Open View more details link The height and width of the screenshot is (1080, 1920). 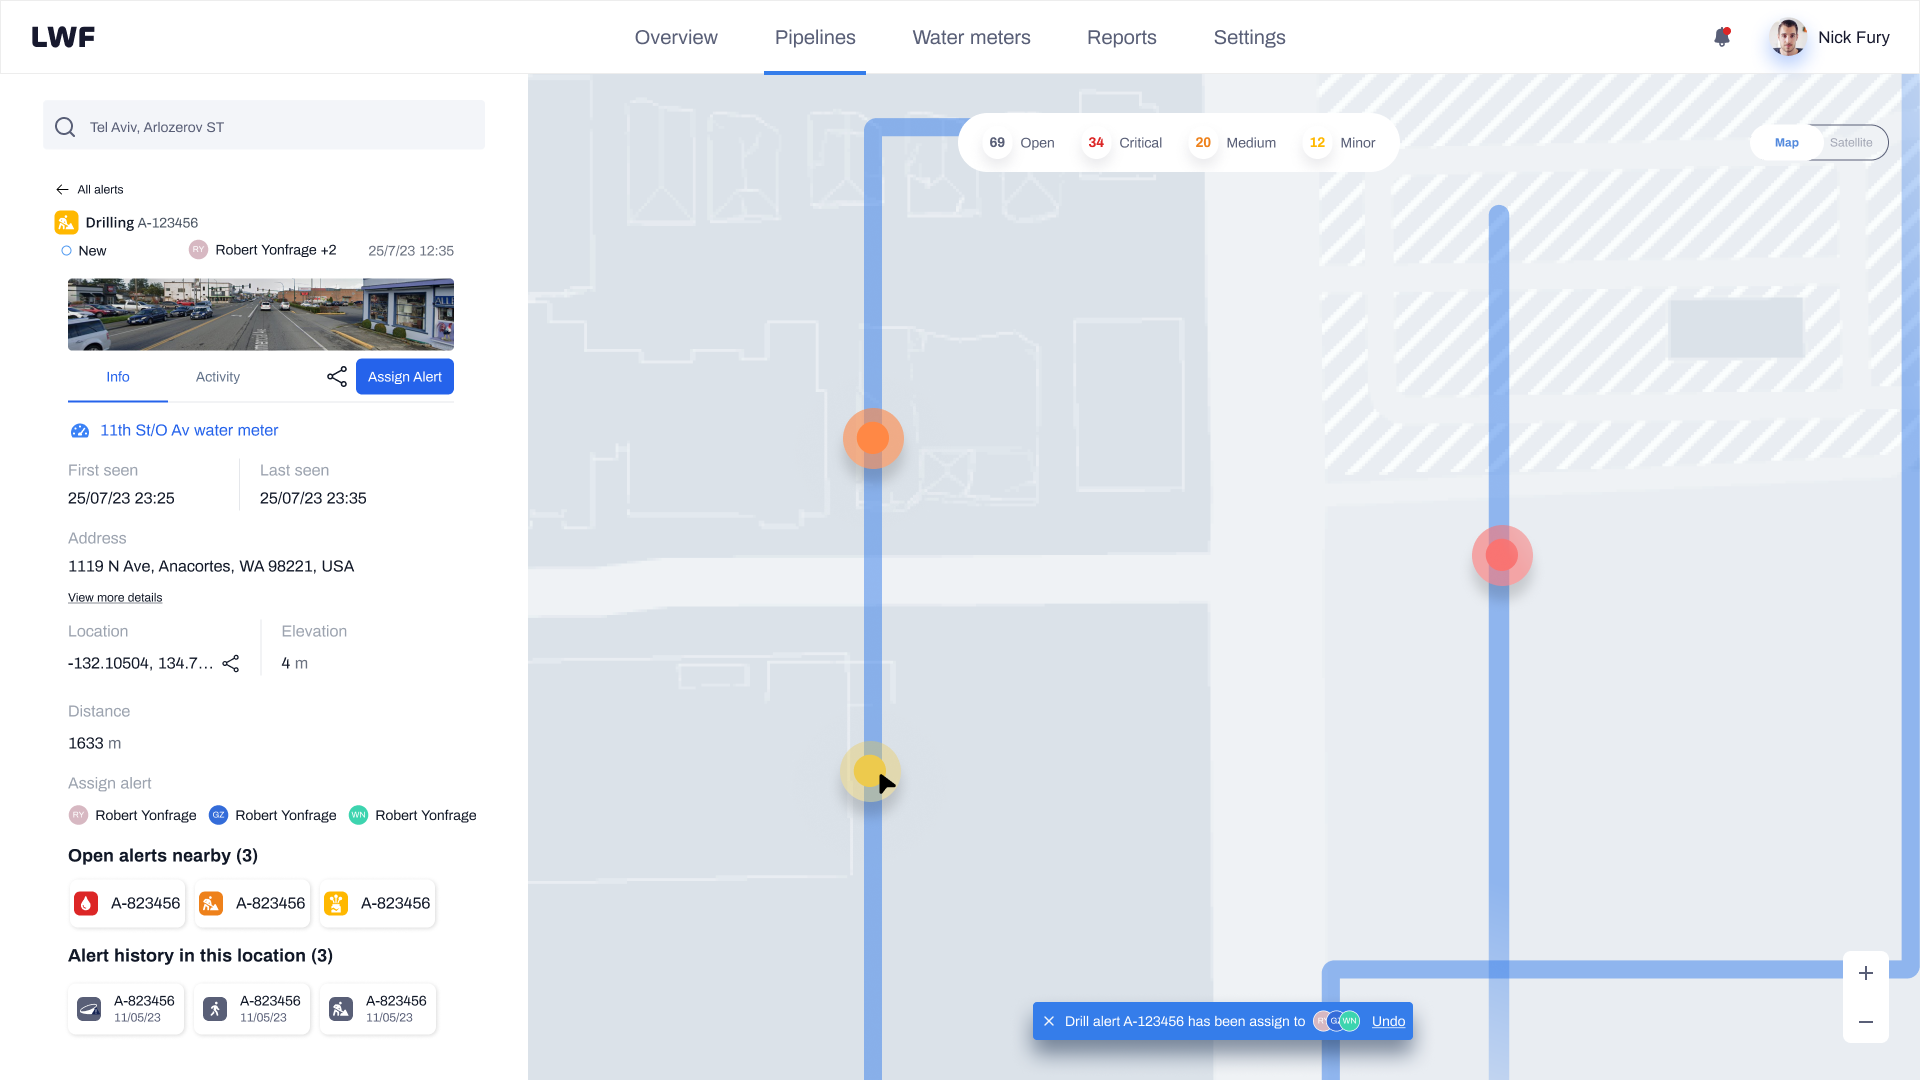click(115, 598)
